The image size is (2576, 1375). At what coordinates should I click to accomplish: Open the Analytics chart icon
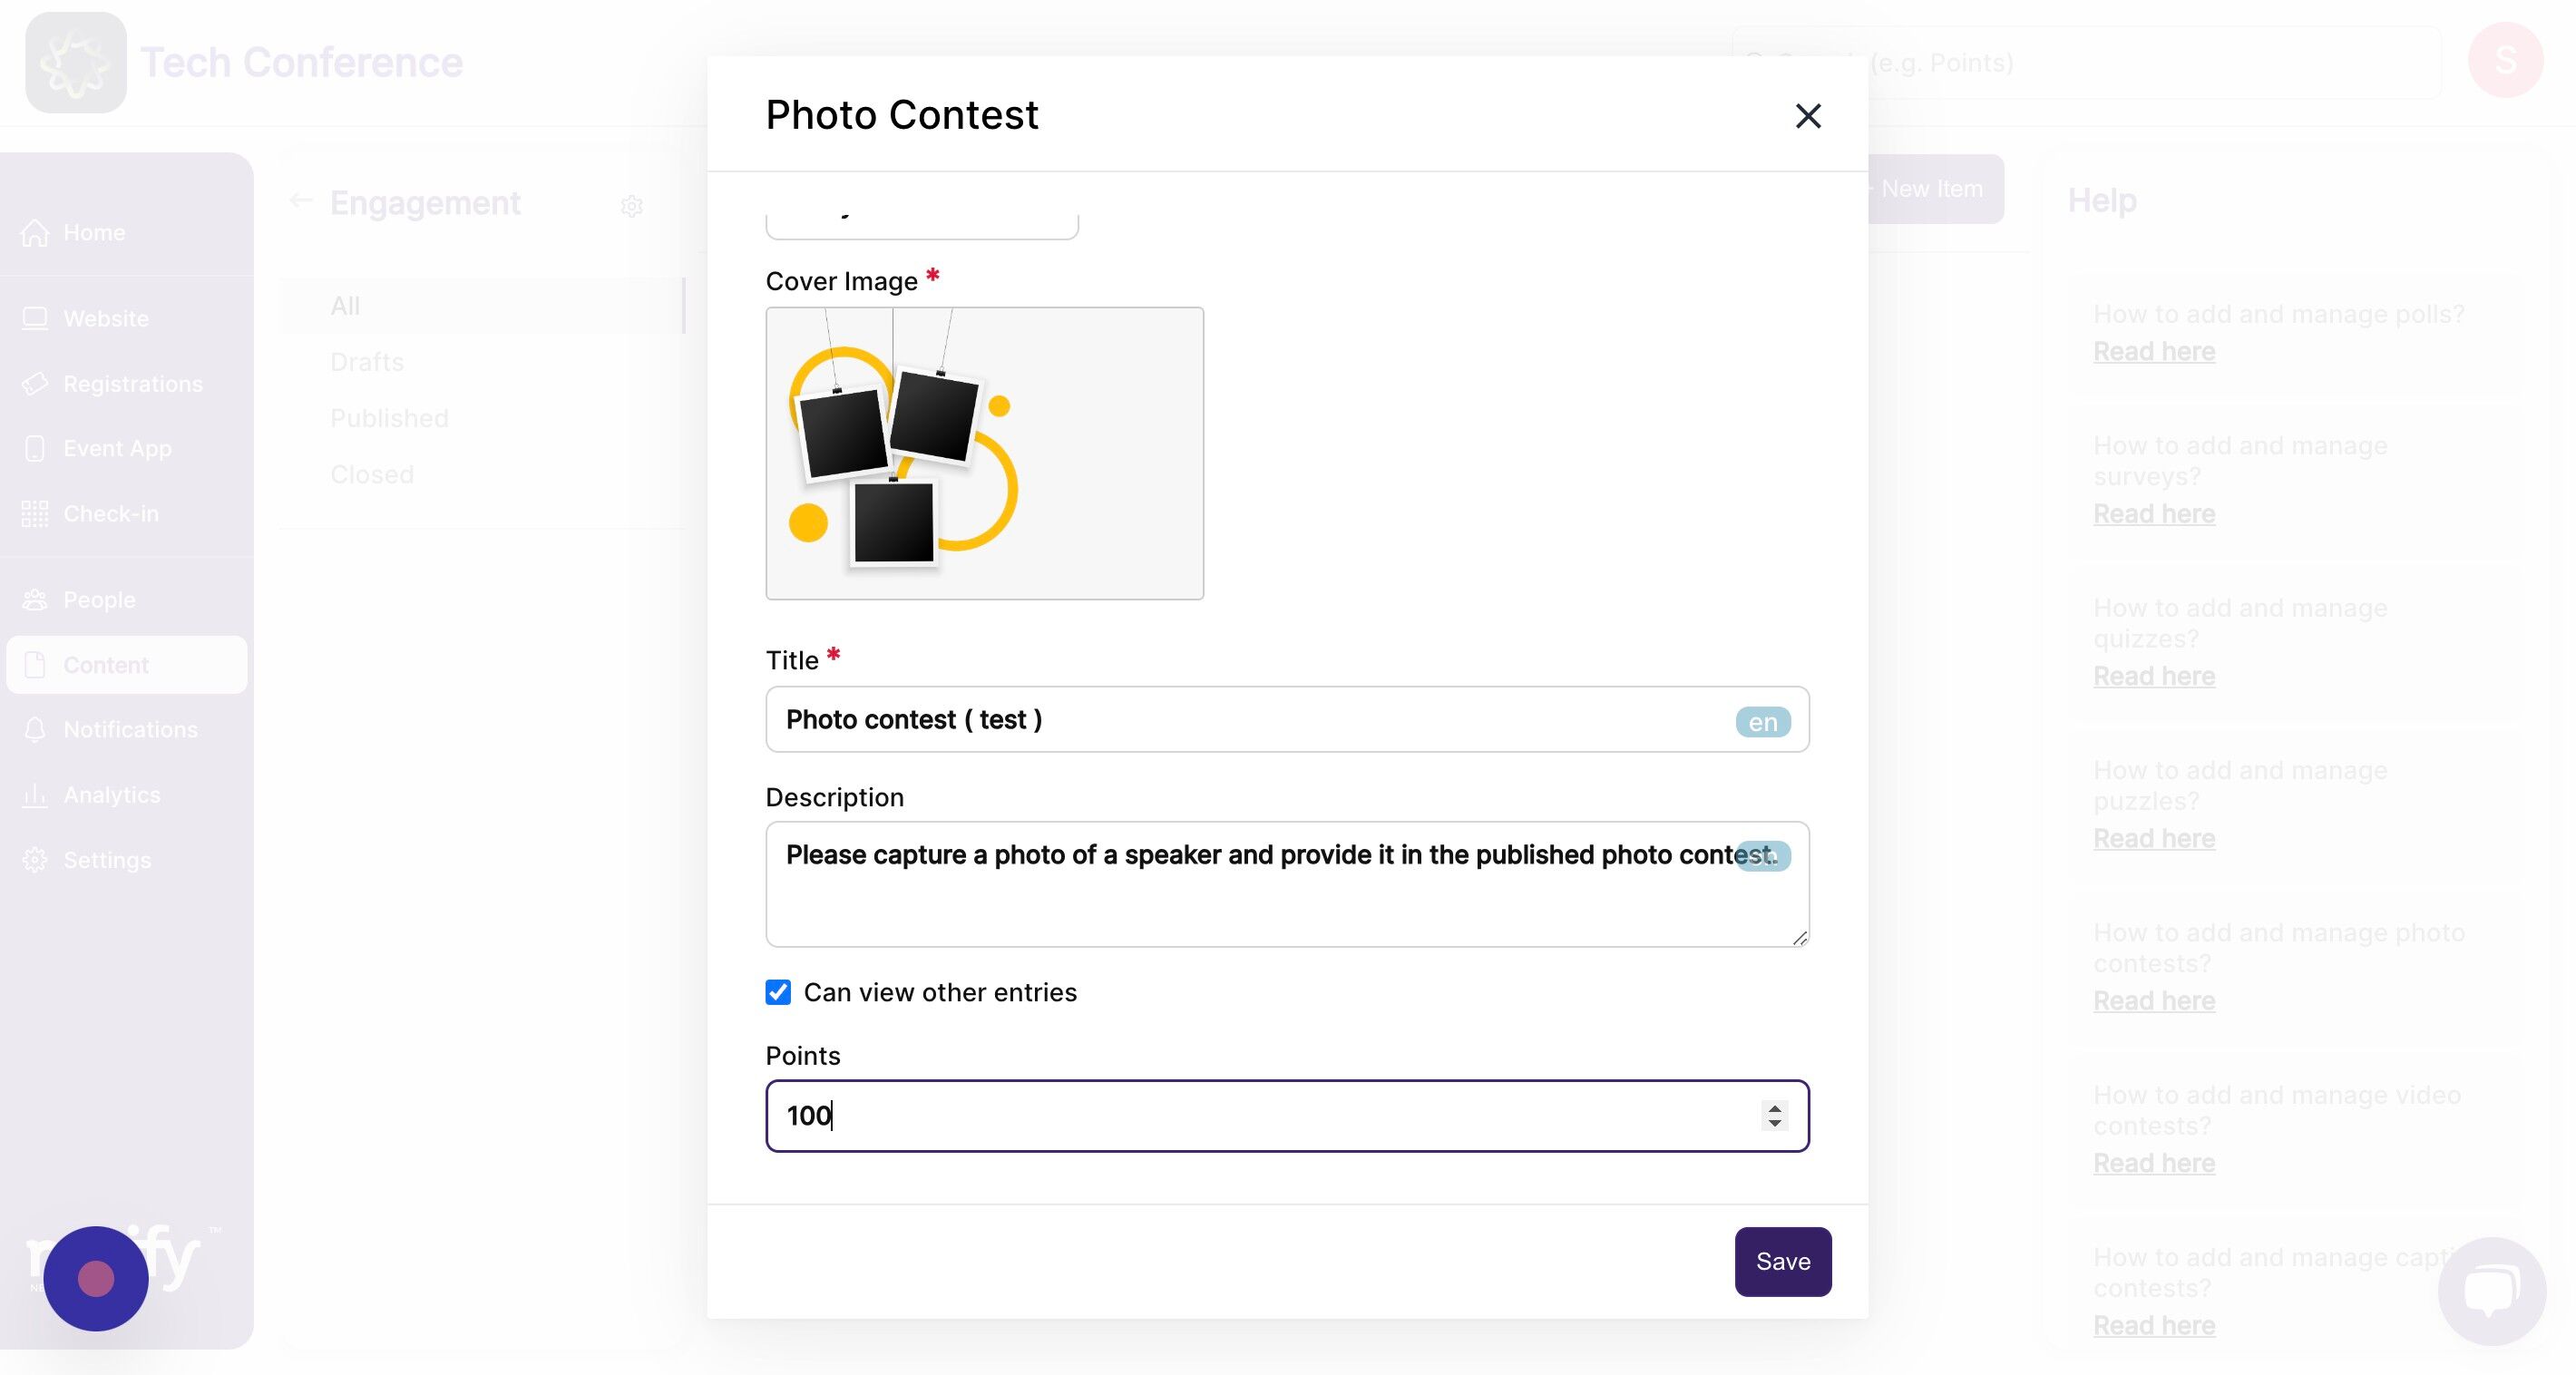(35, 794)
